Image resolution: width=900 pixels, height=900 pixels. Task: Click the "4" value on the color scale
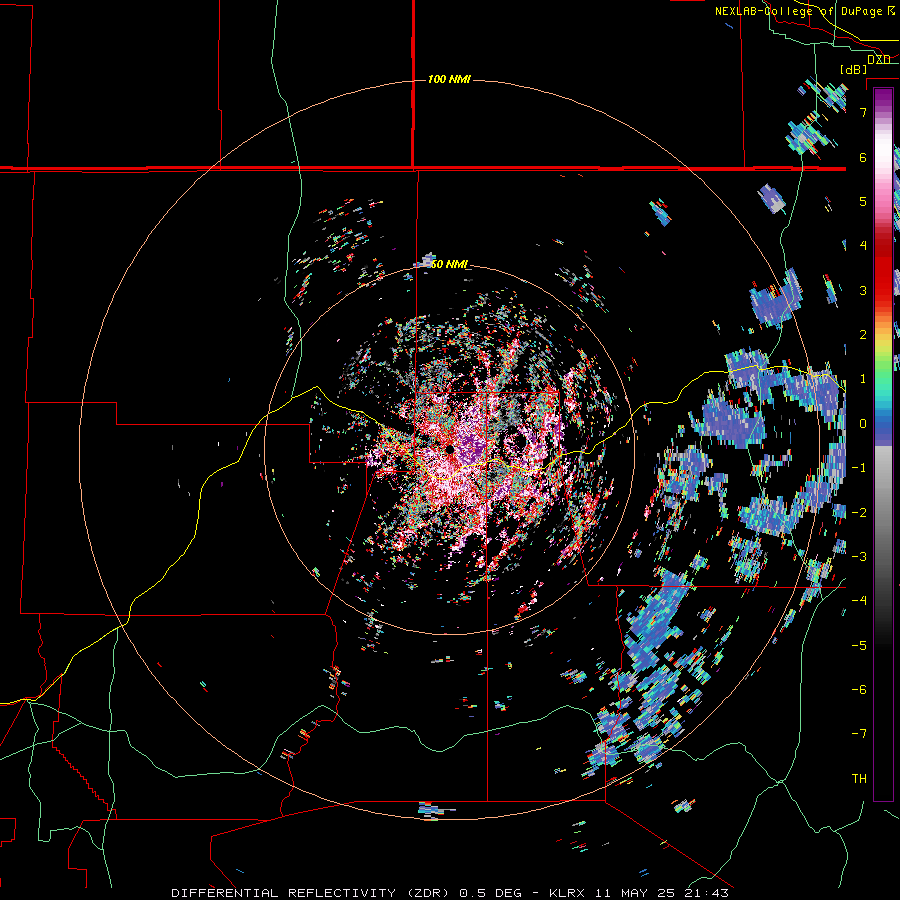pyautogui.click(x=863, y=246)
